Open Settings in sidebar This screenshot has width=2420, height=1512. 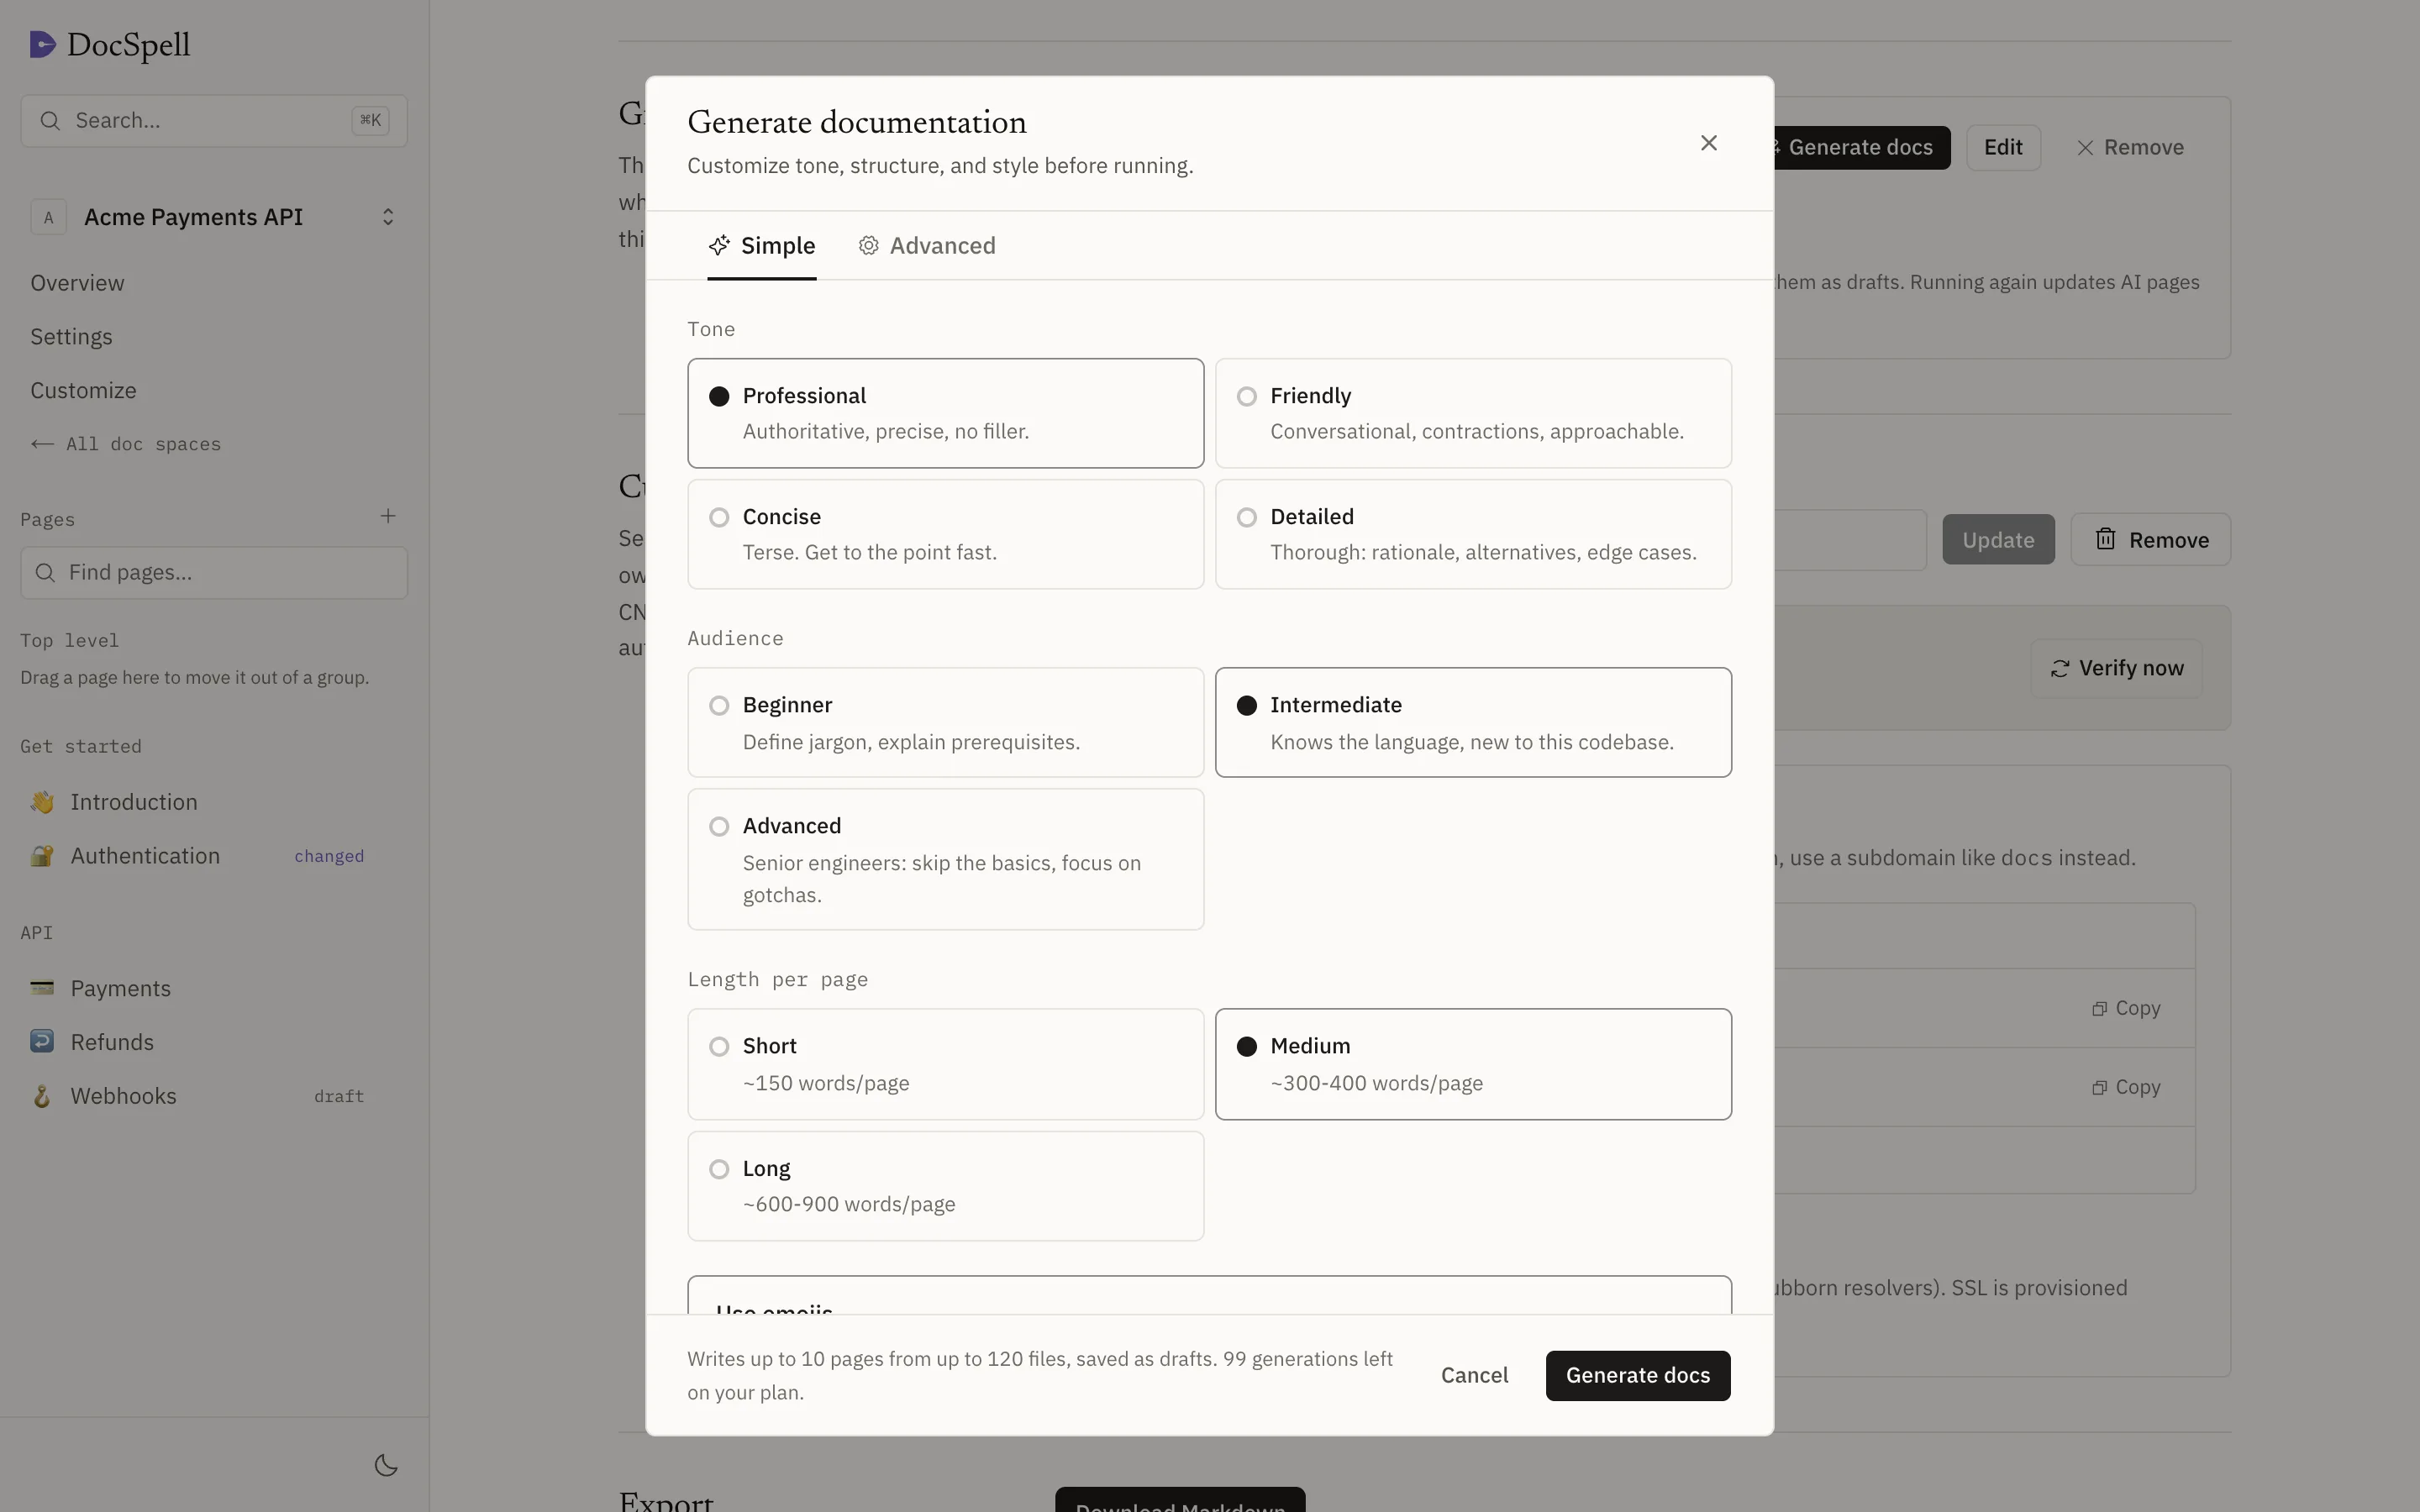(x=71, y=337)
